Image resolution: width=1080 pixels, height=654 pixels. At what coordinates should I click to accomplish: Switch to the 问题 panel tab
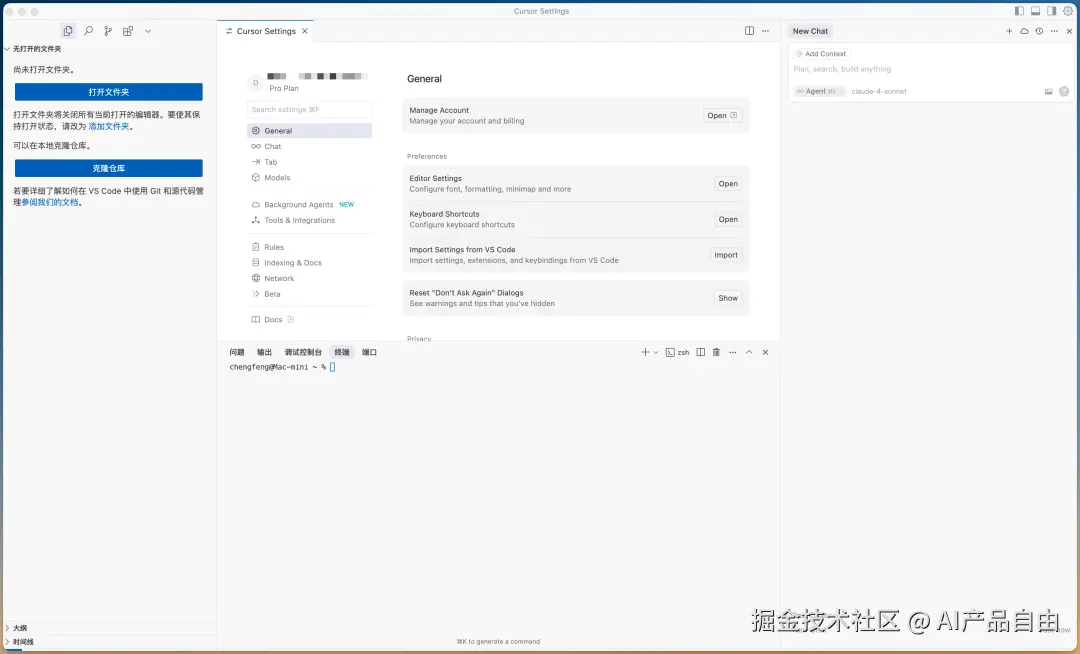pyautogui.click(x=237, y=352)
